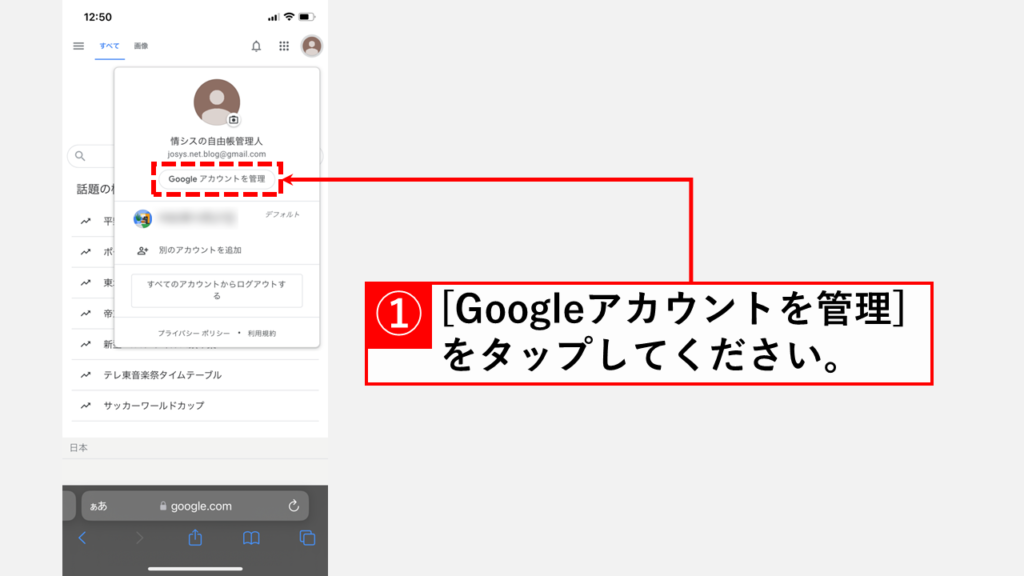Viewport: 1024px width, 576px height.
Task: Tap すべてのアカウントからログアウトする button
Action: click(217, 290)
